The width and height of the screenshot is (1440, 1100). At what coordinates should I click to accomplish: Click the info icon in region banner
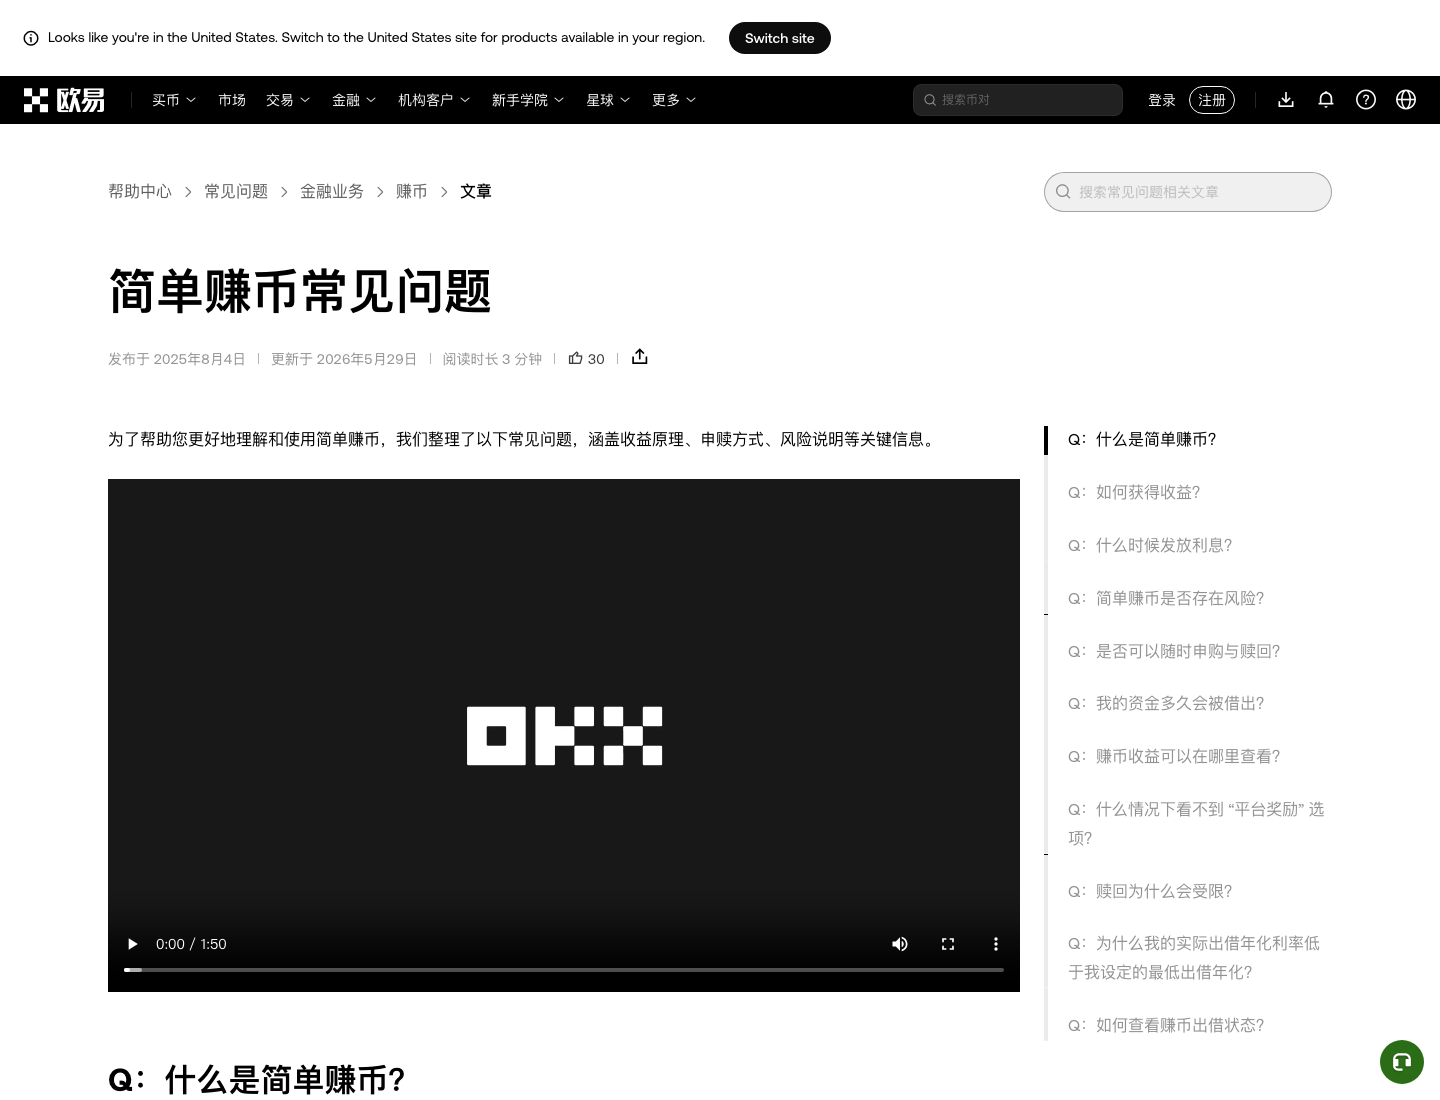[x=31, y=38]
